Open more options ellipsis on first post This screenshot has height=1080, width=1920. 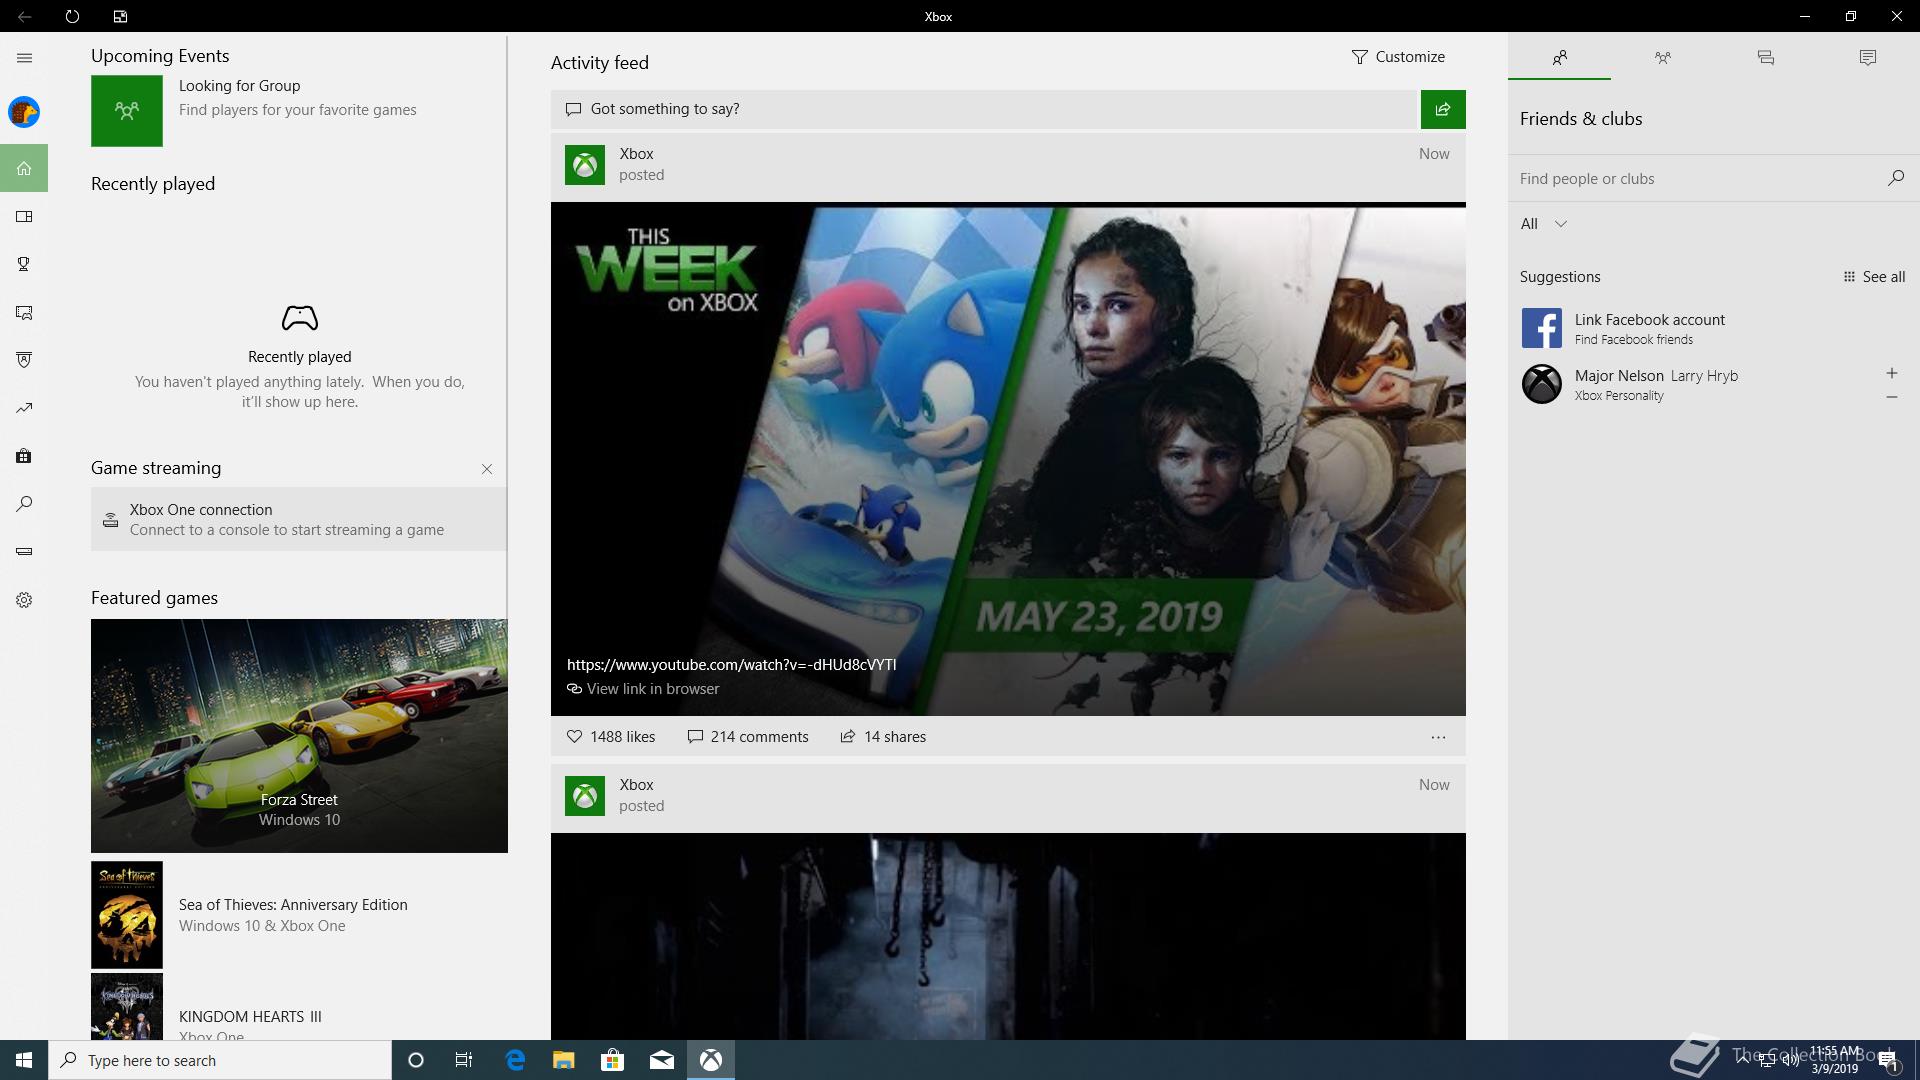pyautogui.click(x=1438, y=737)
